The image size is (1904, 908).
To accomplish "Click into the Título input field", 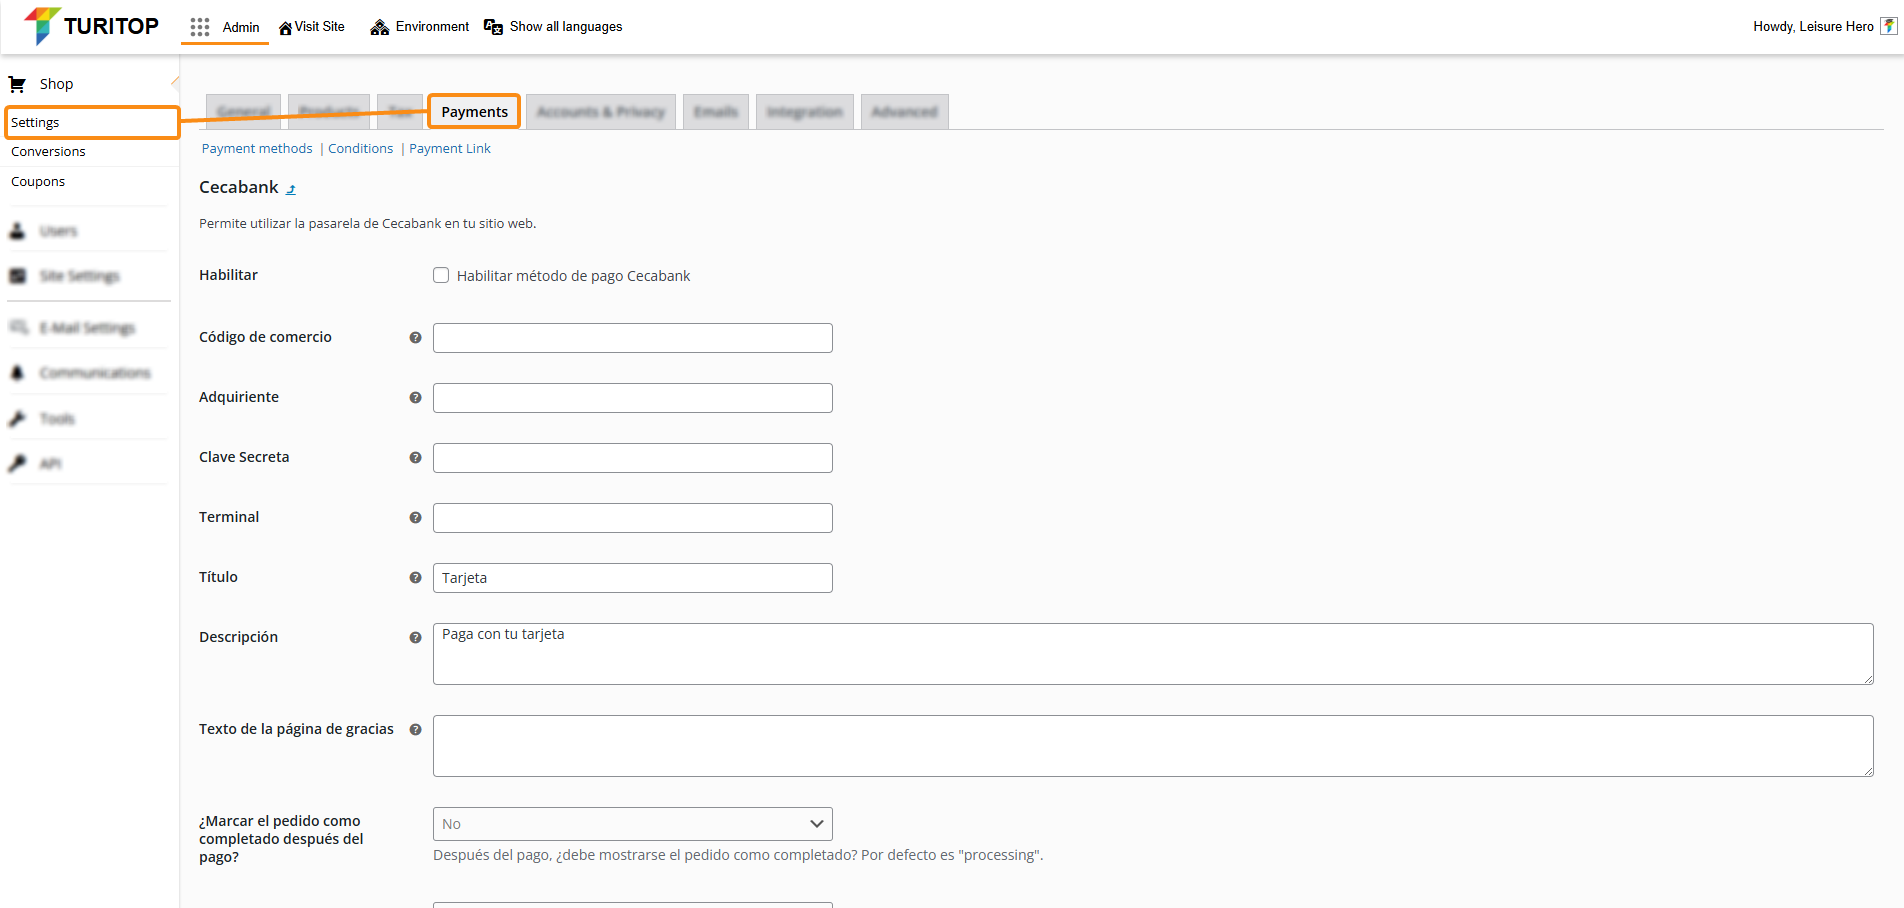I will click(632, 578).
